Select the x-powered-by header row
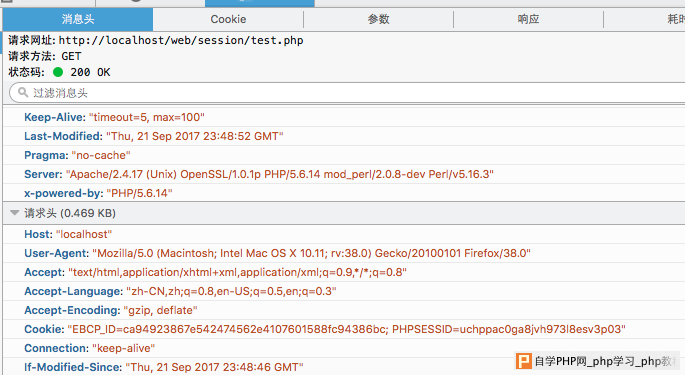 click(344, 193)
